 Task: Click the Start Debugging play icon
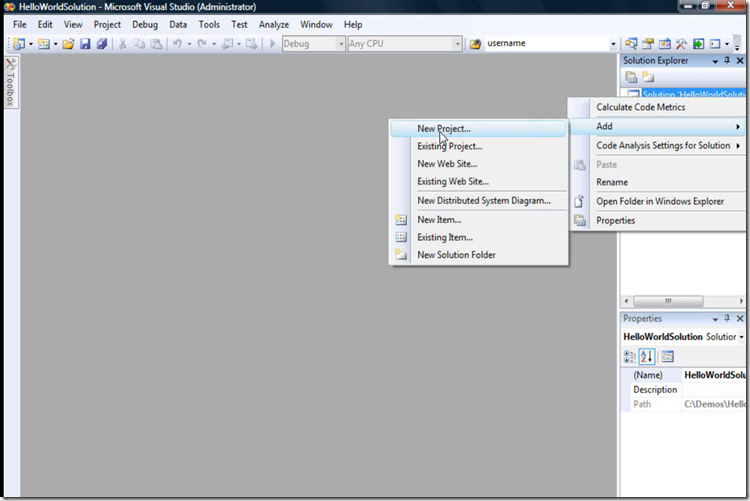[x=272, y=44]
